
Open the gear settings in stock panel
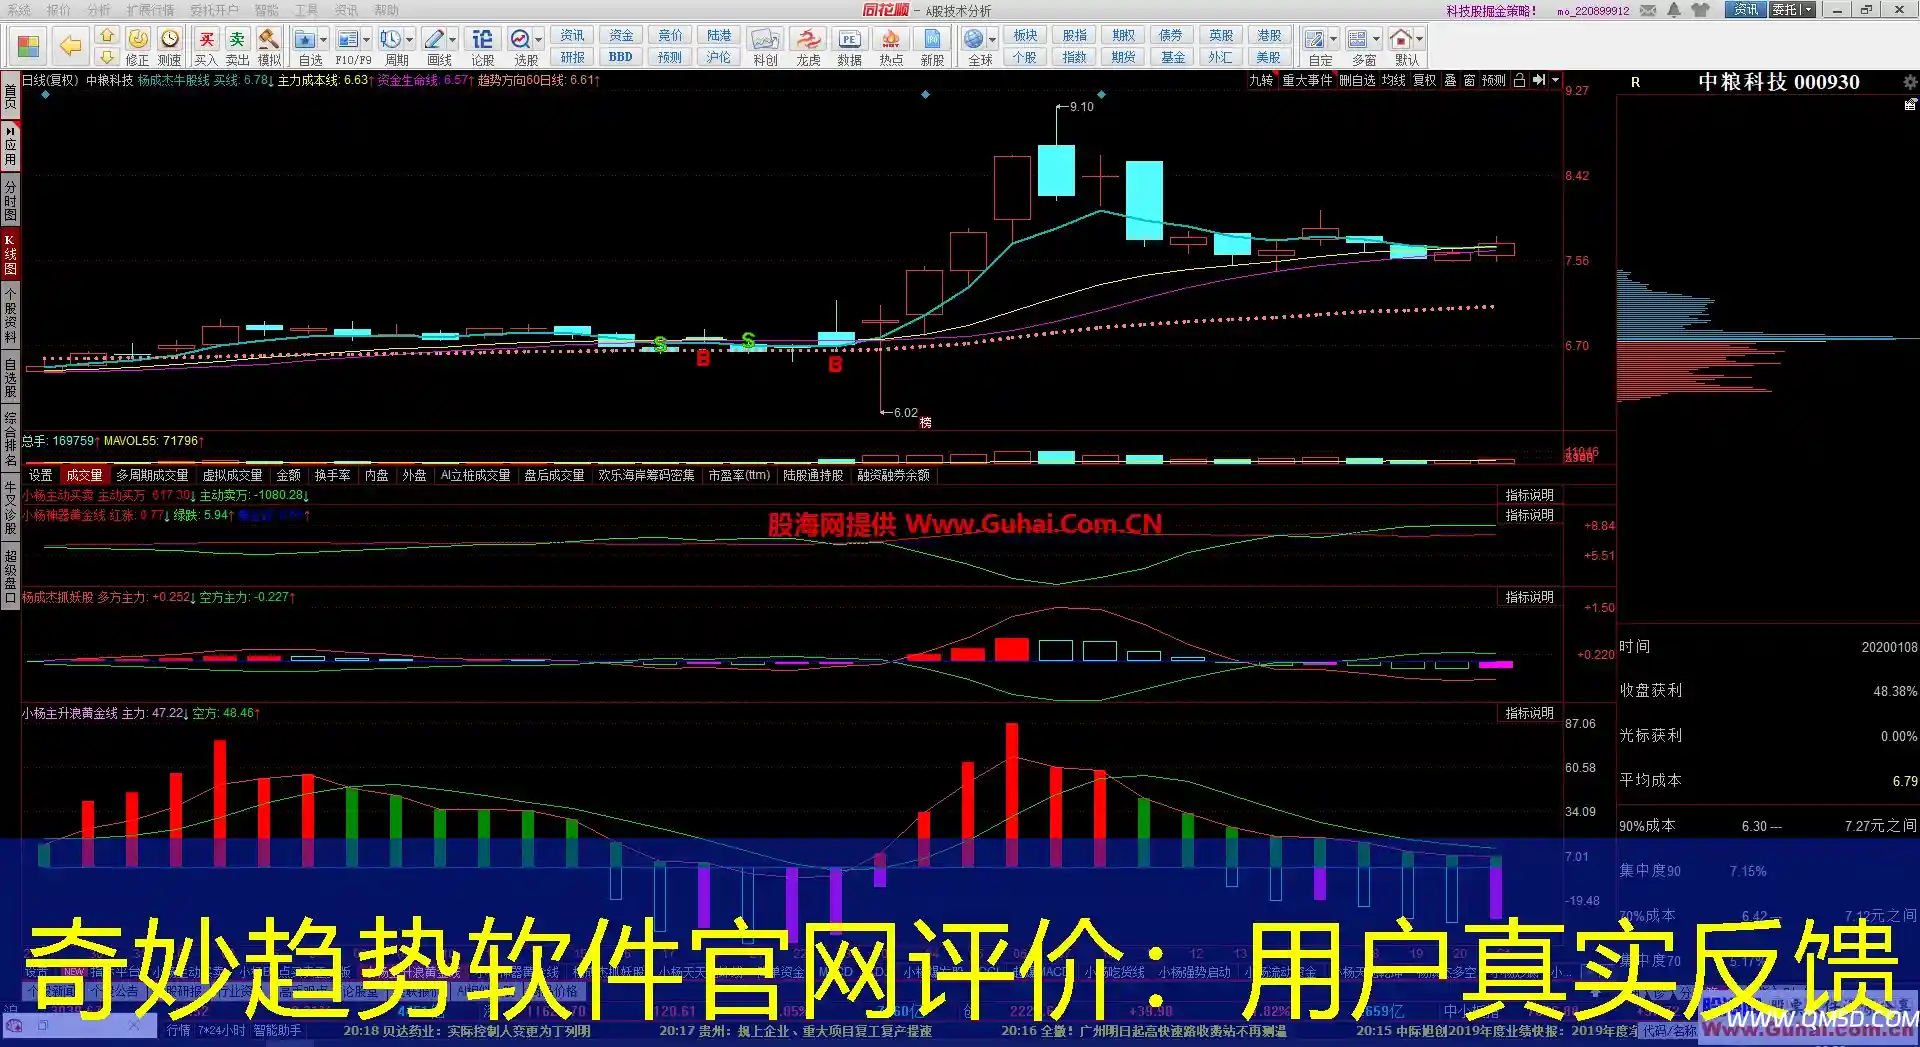click(x=1910, y=82)
